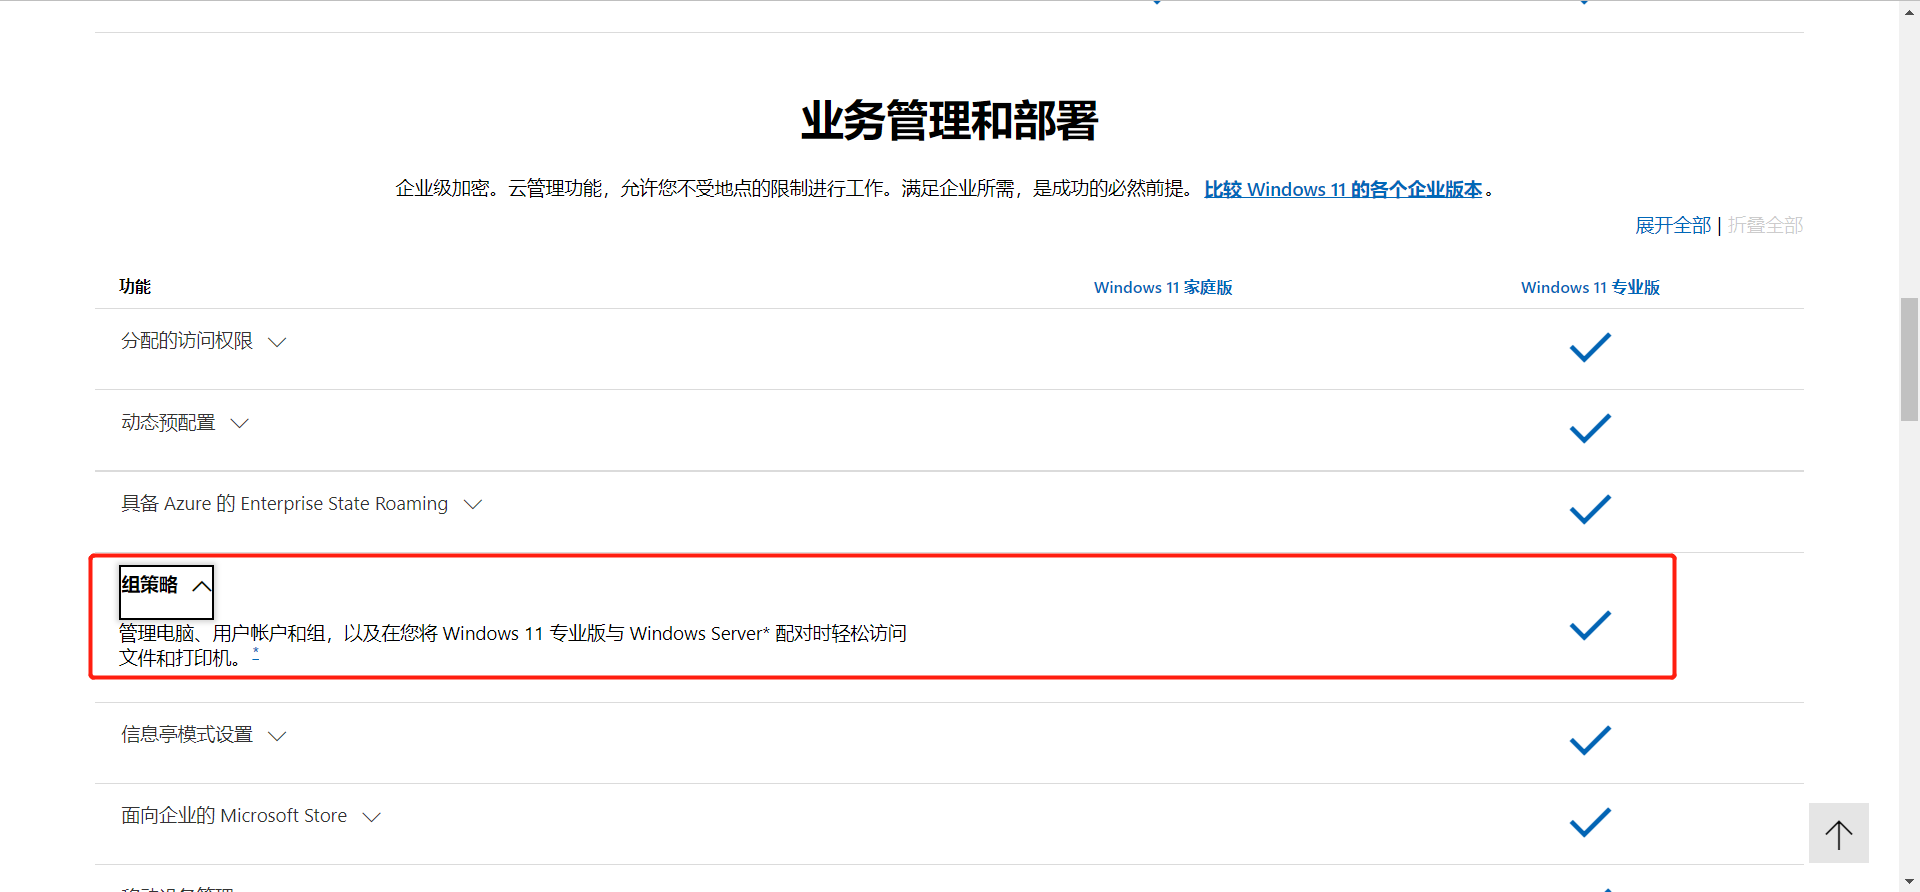The height and width of the screenshot is (892, 1920).
Task: Click the vertical scrollbar thumb
Action: 1909,359
